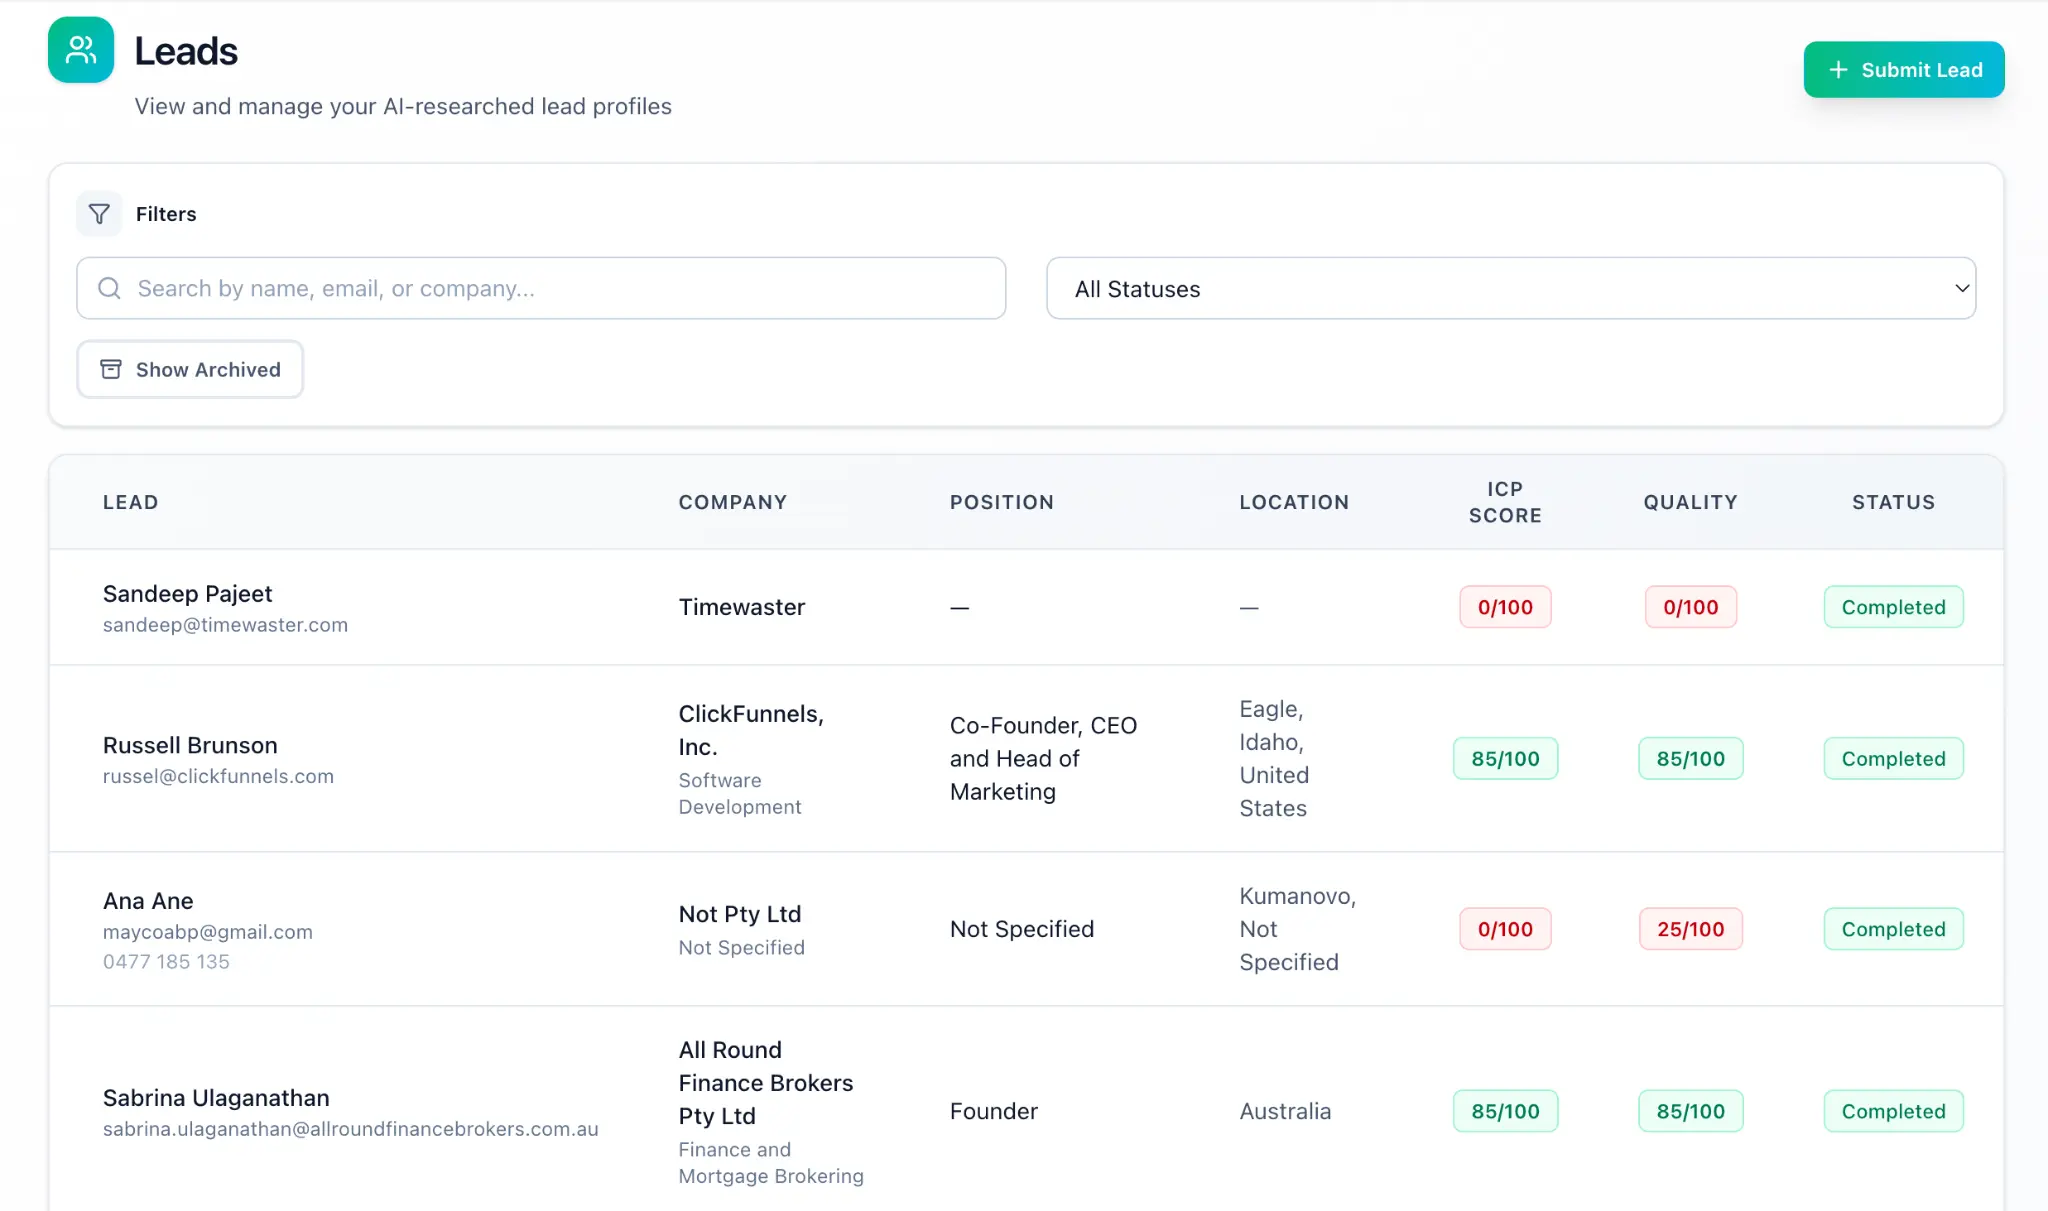Click the Submit Lead button
The image size is (2048, 1211).
tap(1903, 69)
